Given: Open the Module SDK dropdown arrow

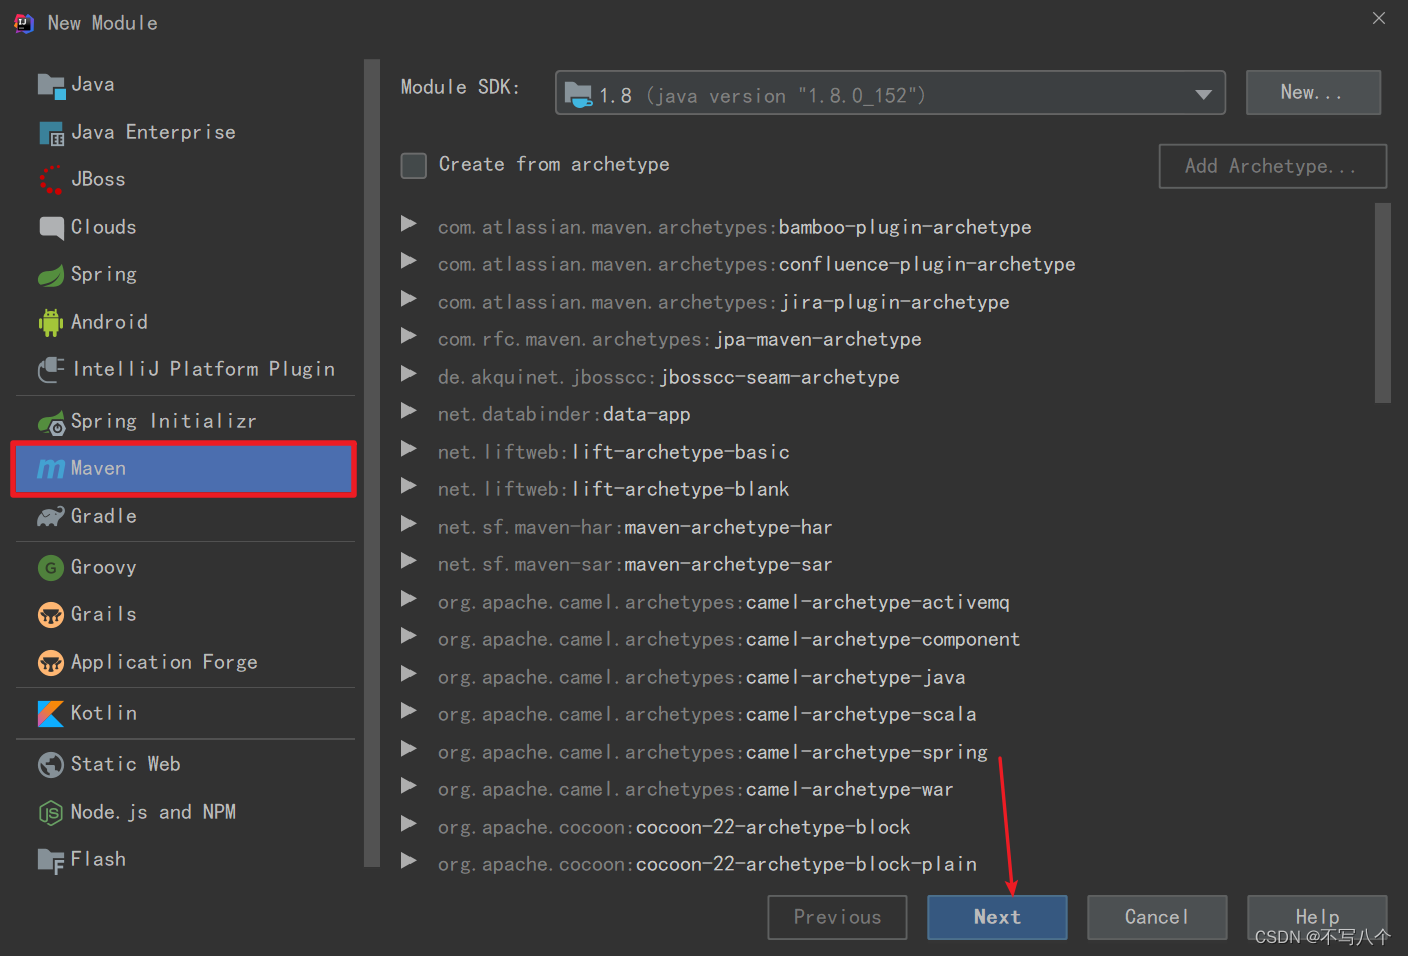Looking at the screenshot, I should pyautogui.click(x=1203, y=95).
